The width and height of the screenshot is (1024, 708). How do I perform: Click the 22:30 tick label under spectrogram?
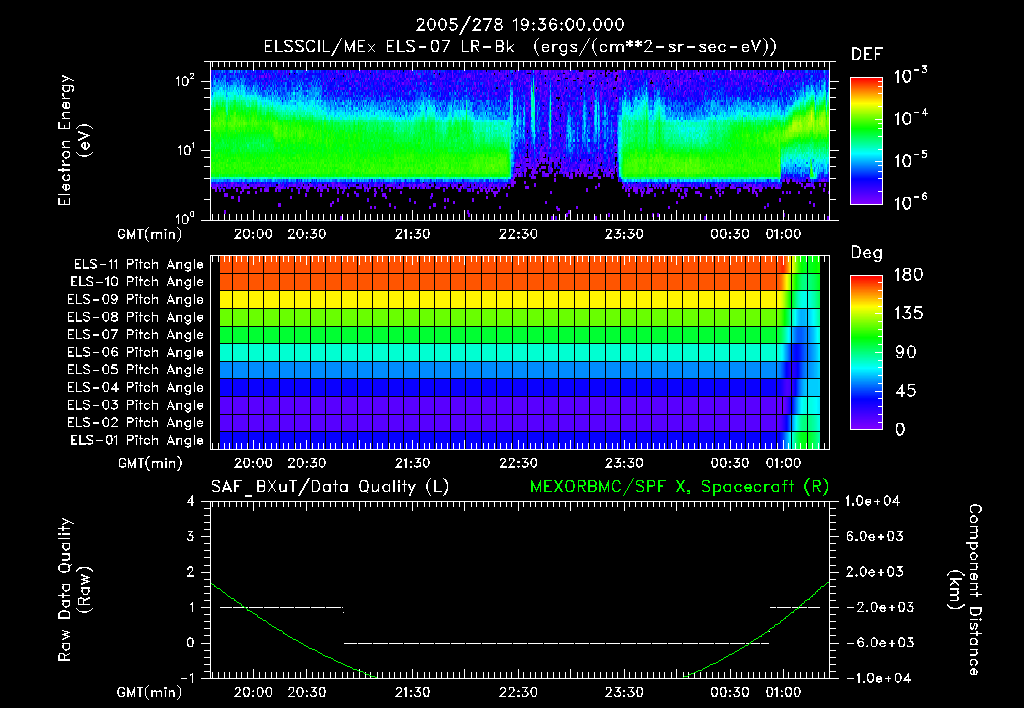[x=518, y=234]
